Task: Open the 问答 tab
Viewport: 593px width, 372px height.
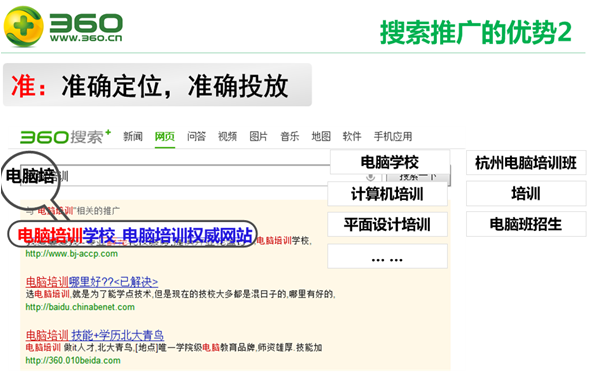Action: [196, 136]
